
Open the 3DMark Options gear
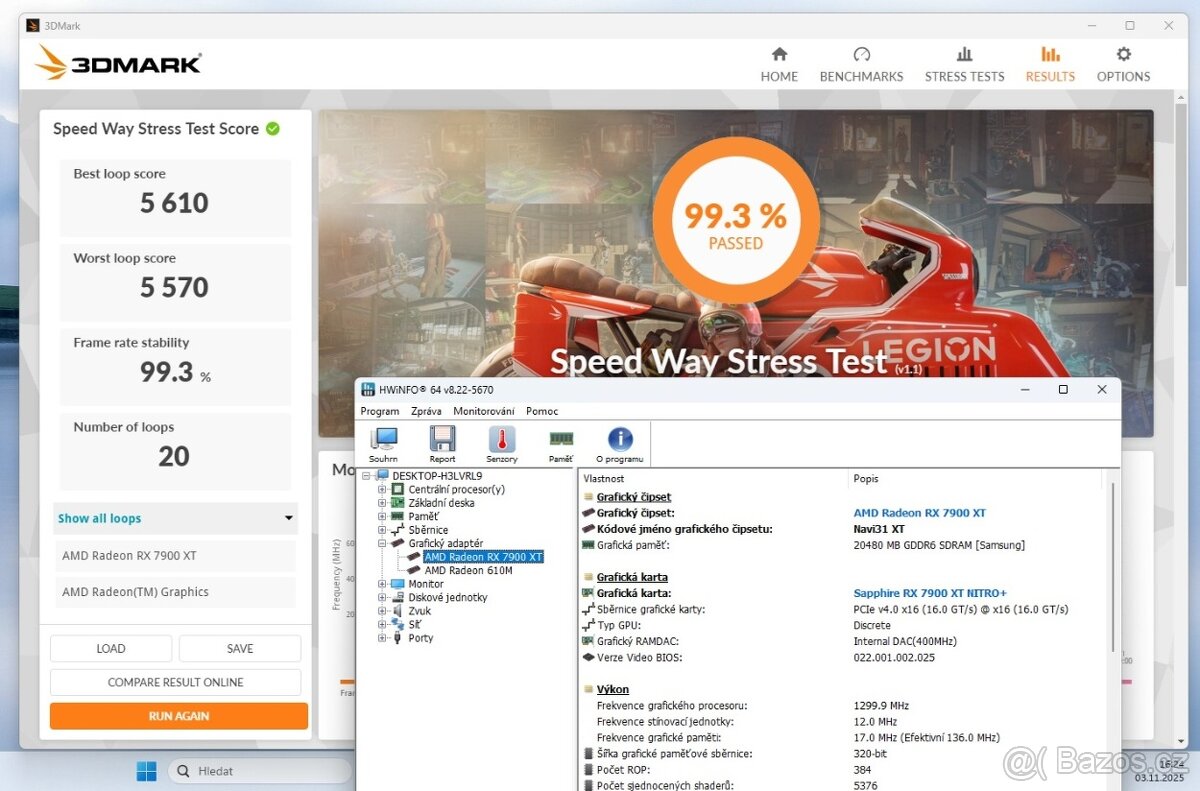tap(1123, 64)
